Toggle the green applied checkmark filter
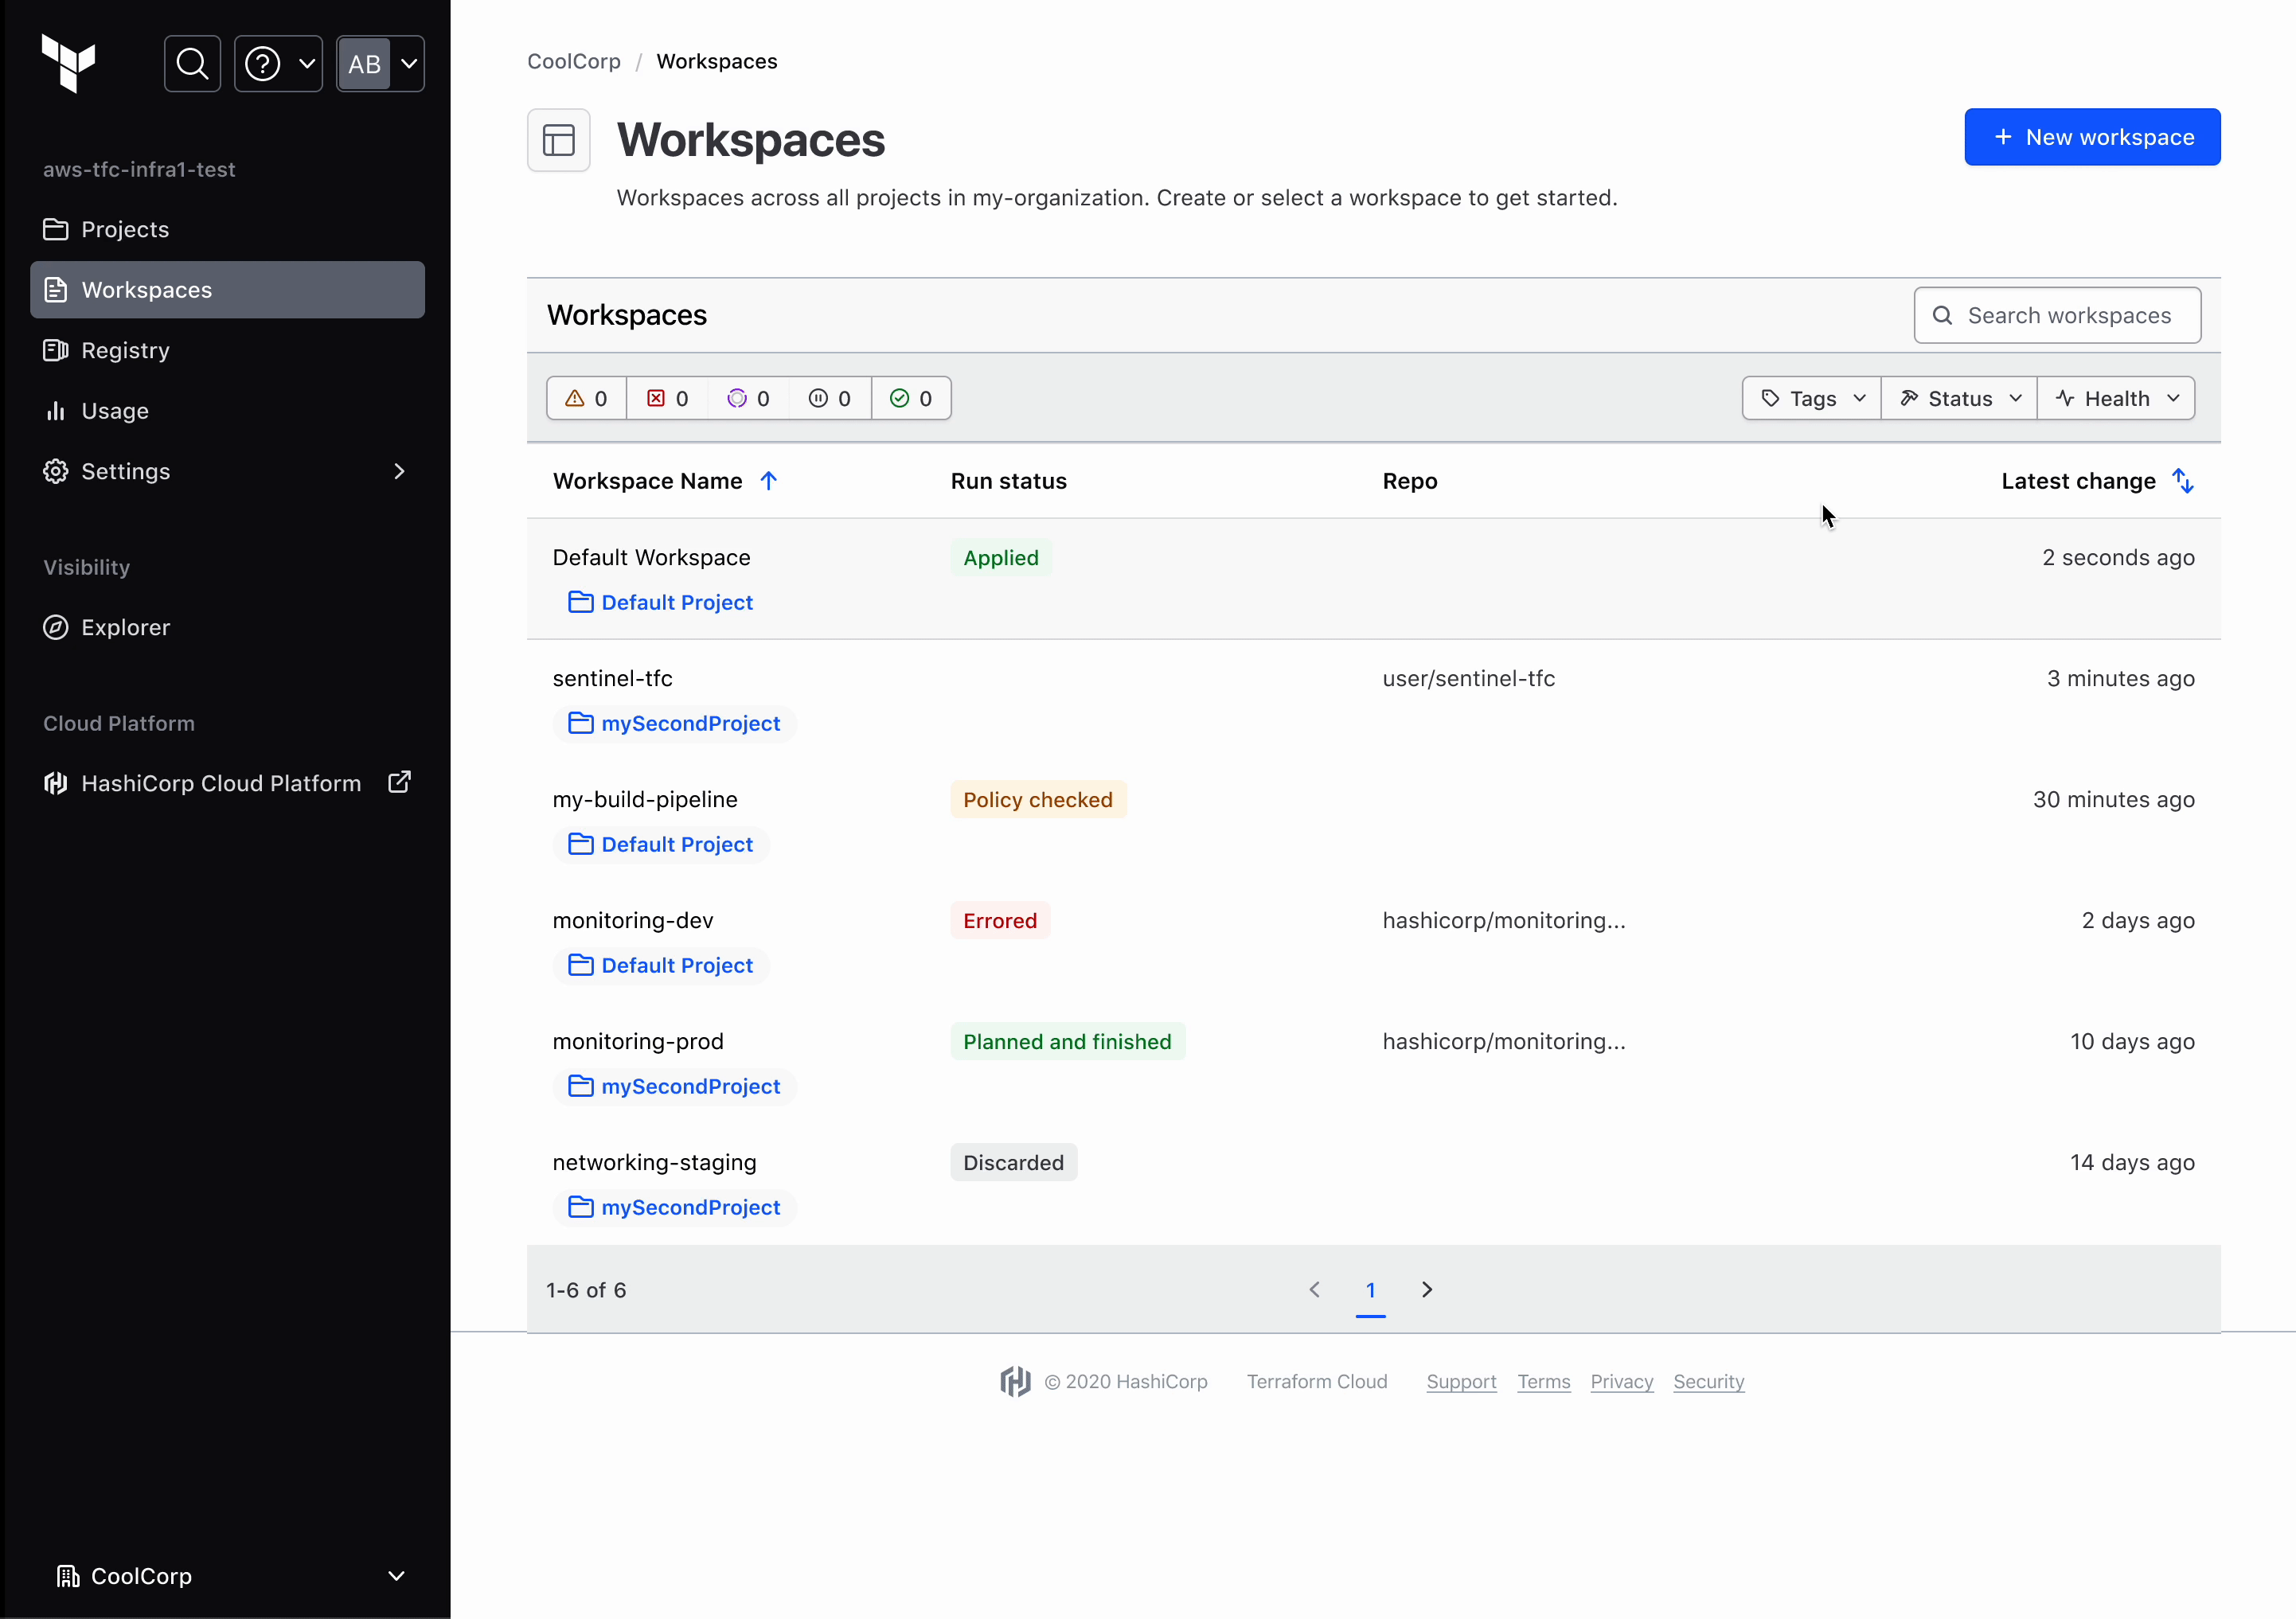 [x=911, y=398]
